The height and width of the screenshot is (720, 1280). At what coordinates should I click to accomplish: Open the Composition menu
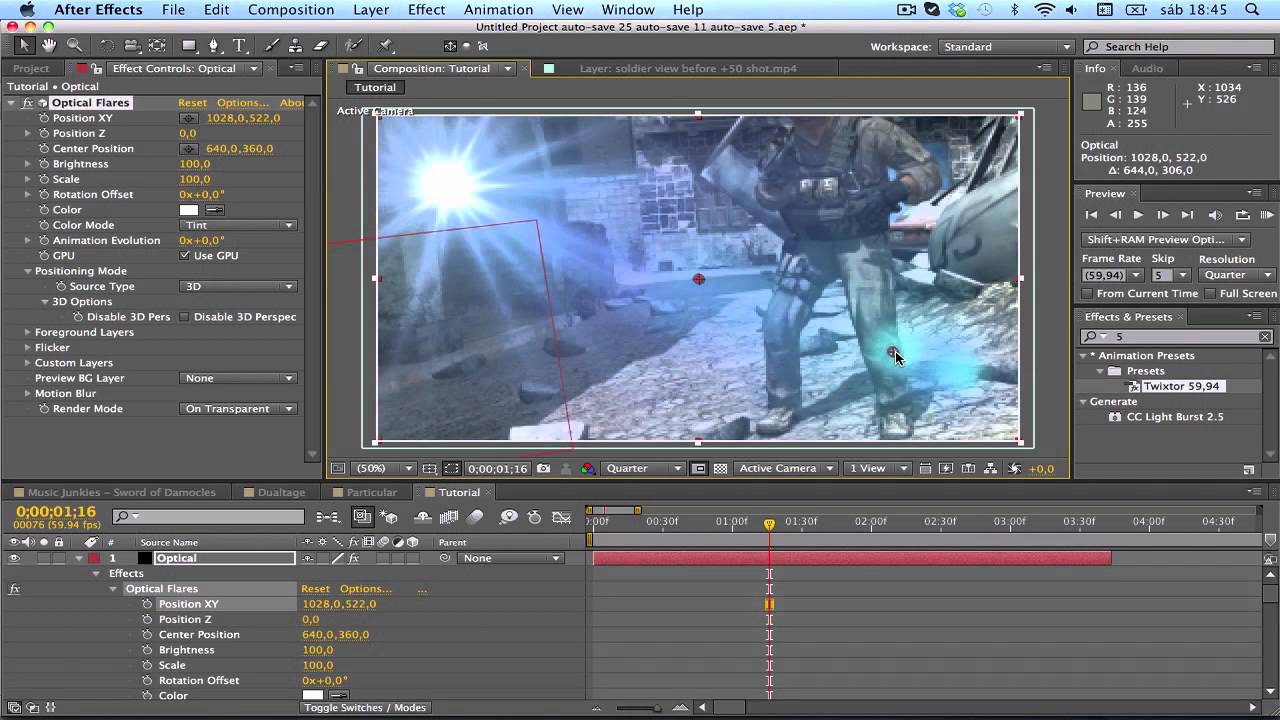pos(291,10)
